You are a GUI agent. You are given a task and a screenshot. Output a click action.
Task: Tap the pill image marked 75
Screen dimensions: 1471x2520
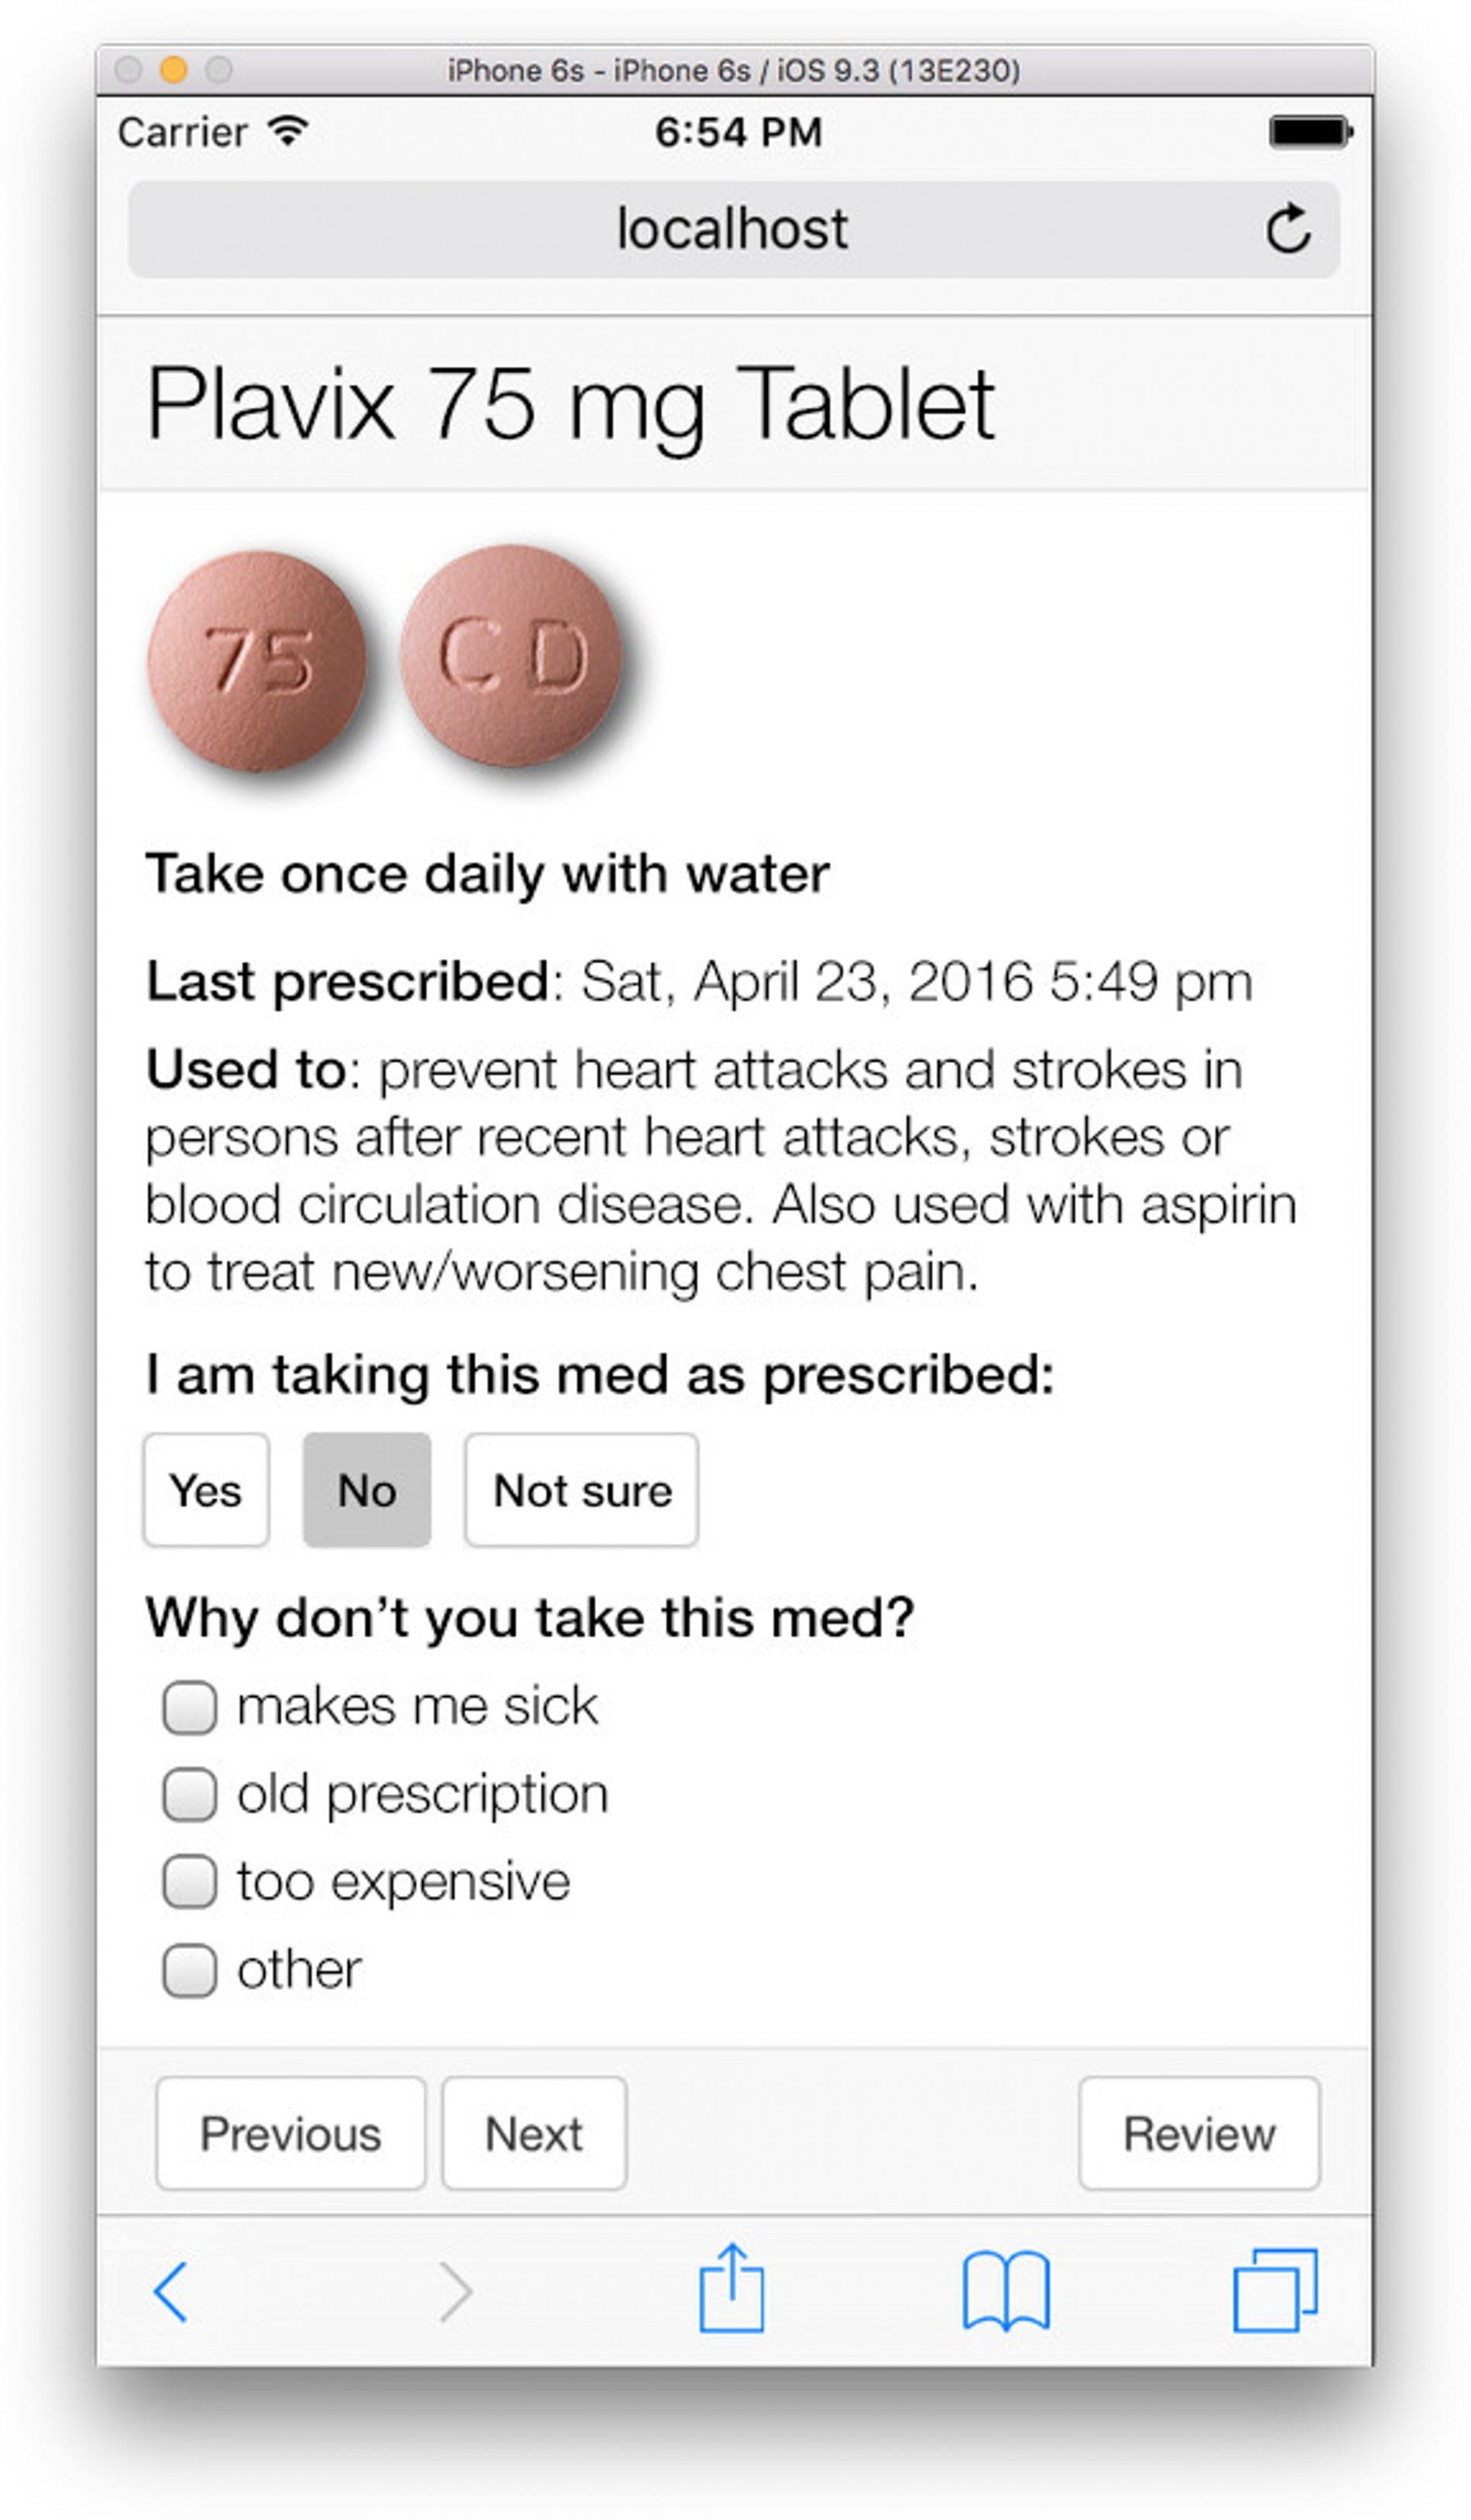pyautogui.click(x=257, y=661)
